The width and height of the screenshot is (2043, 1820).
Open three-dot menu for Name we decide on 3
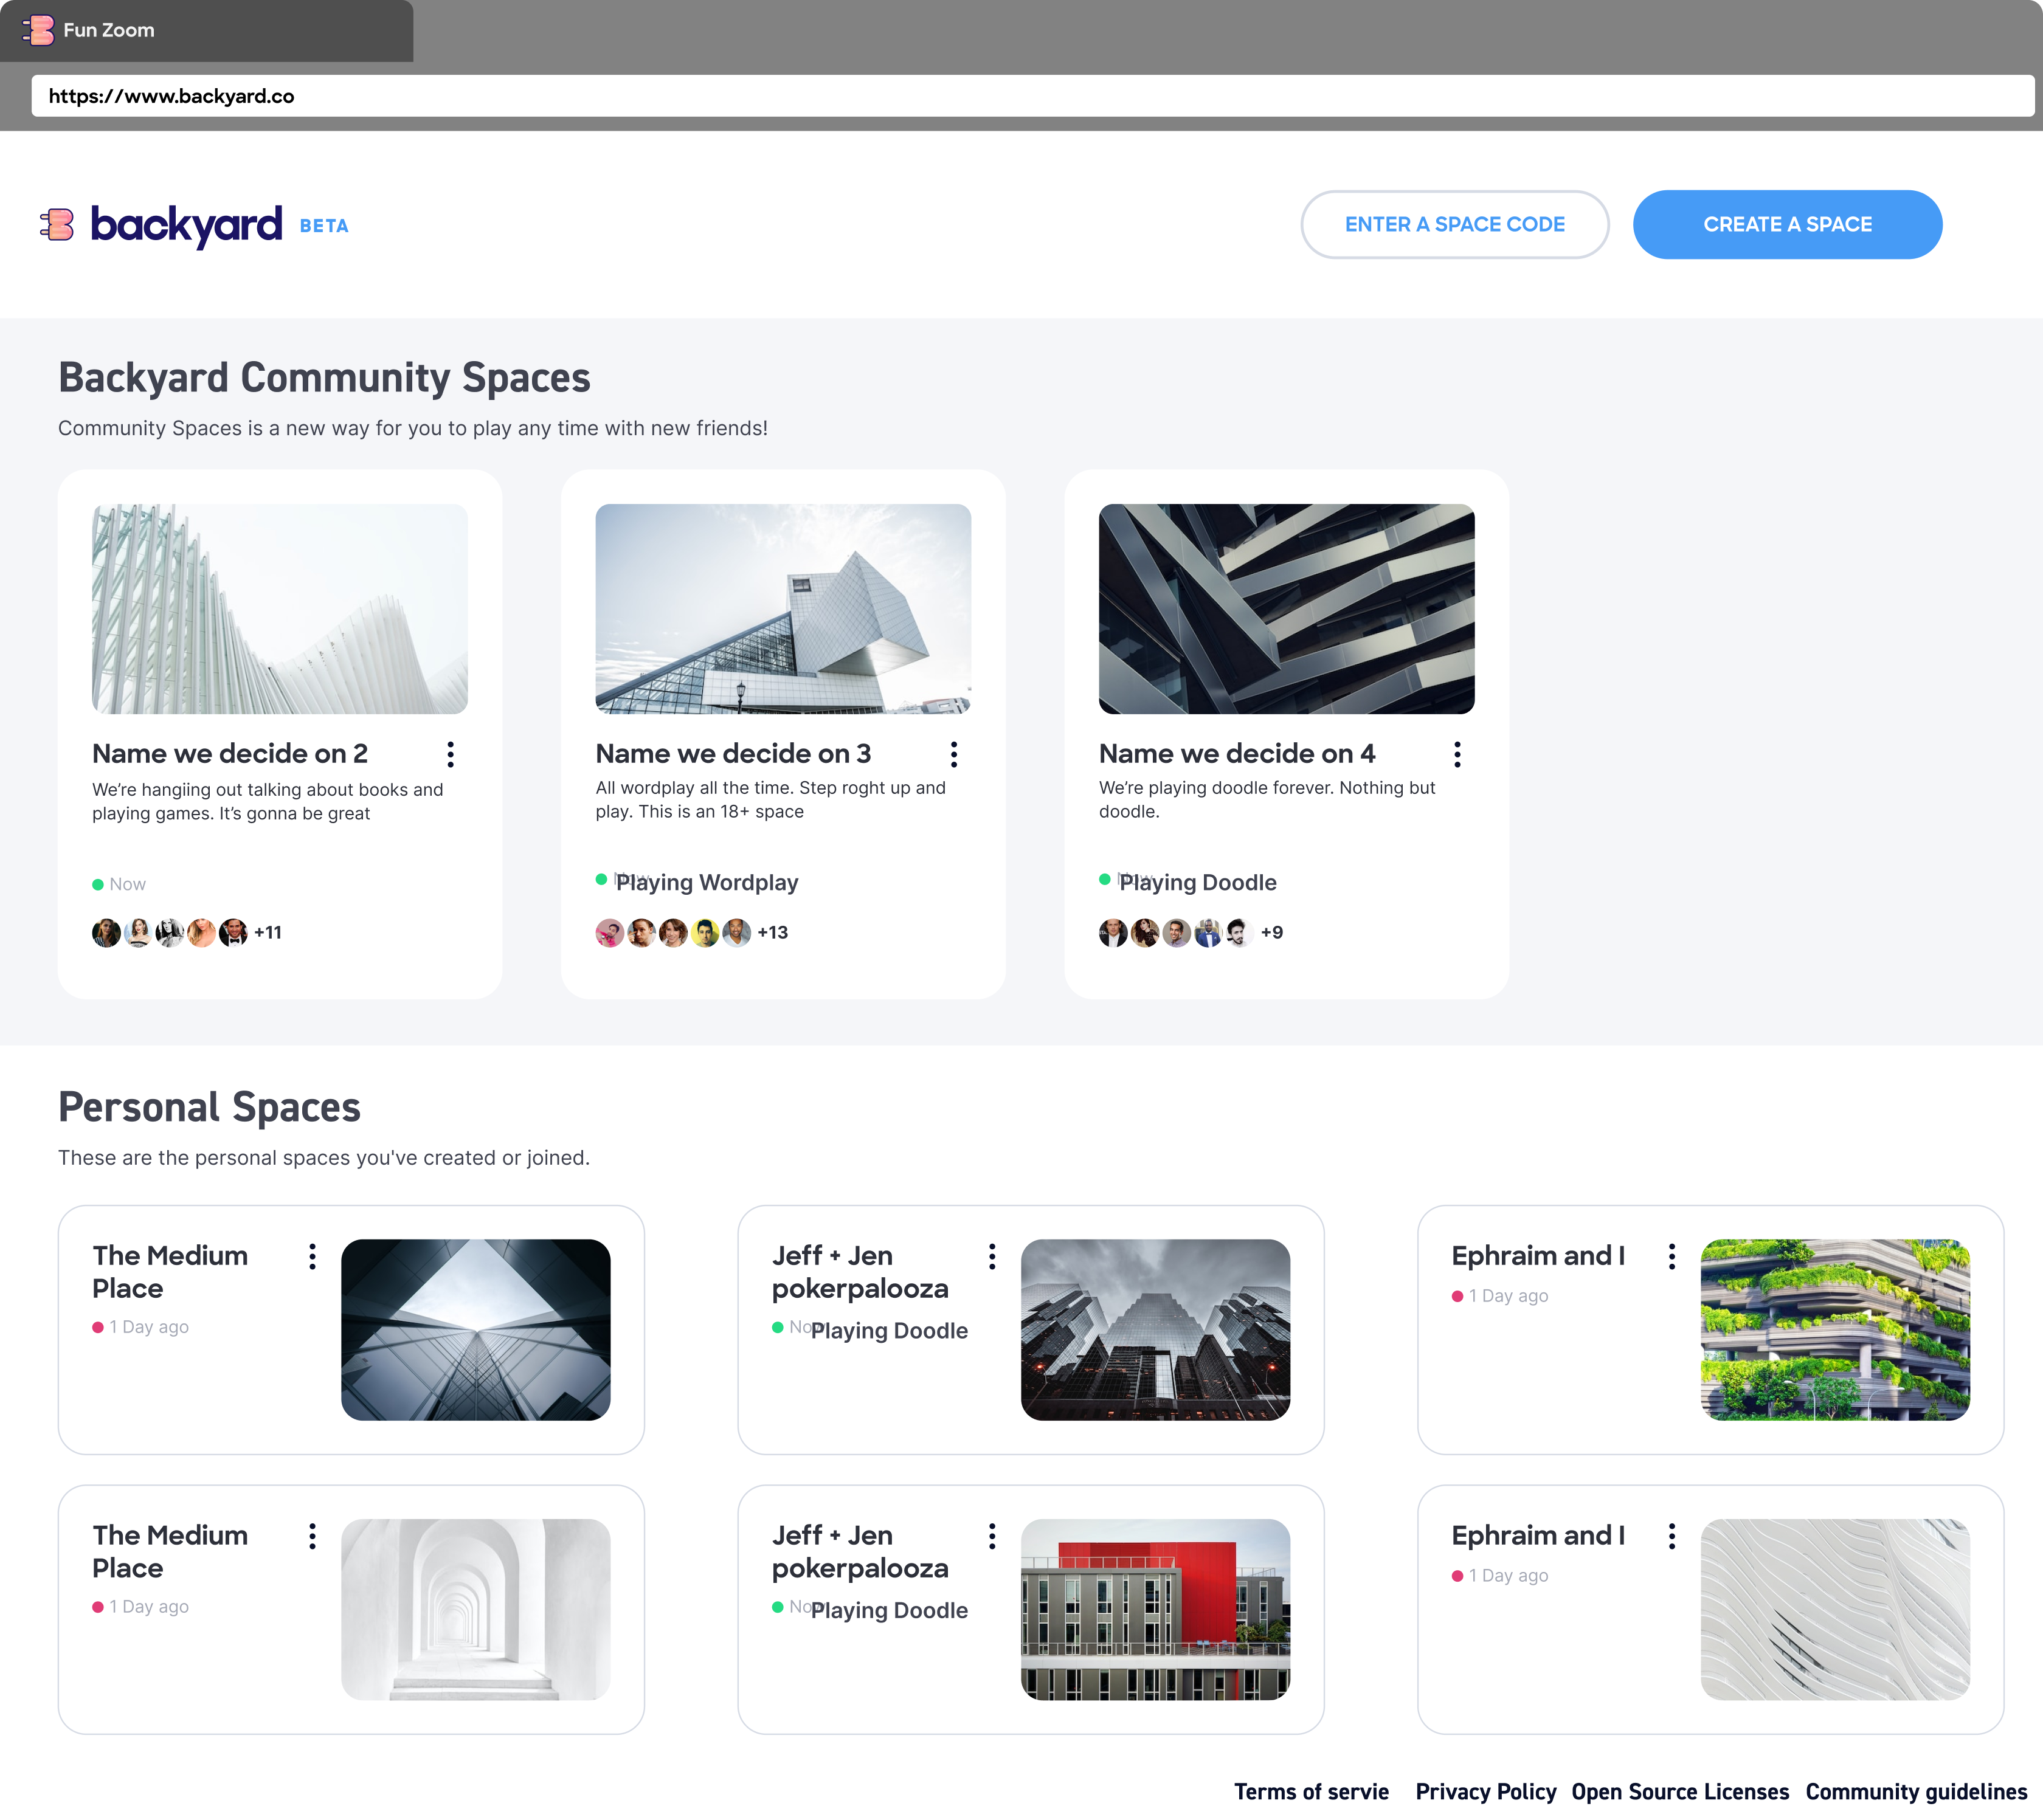(954, 754)
